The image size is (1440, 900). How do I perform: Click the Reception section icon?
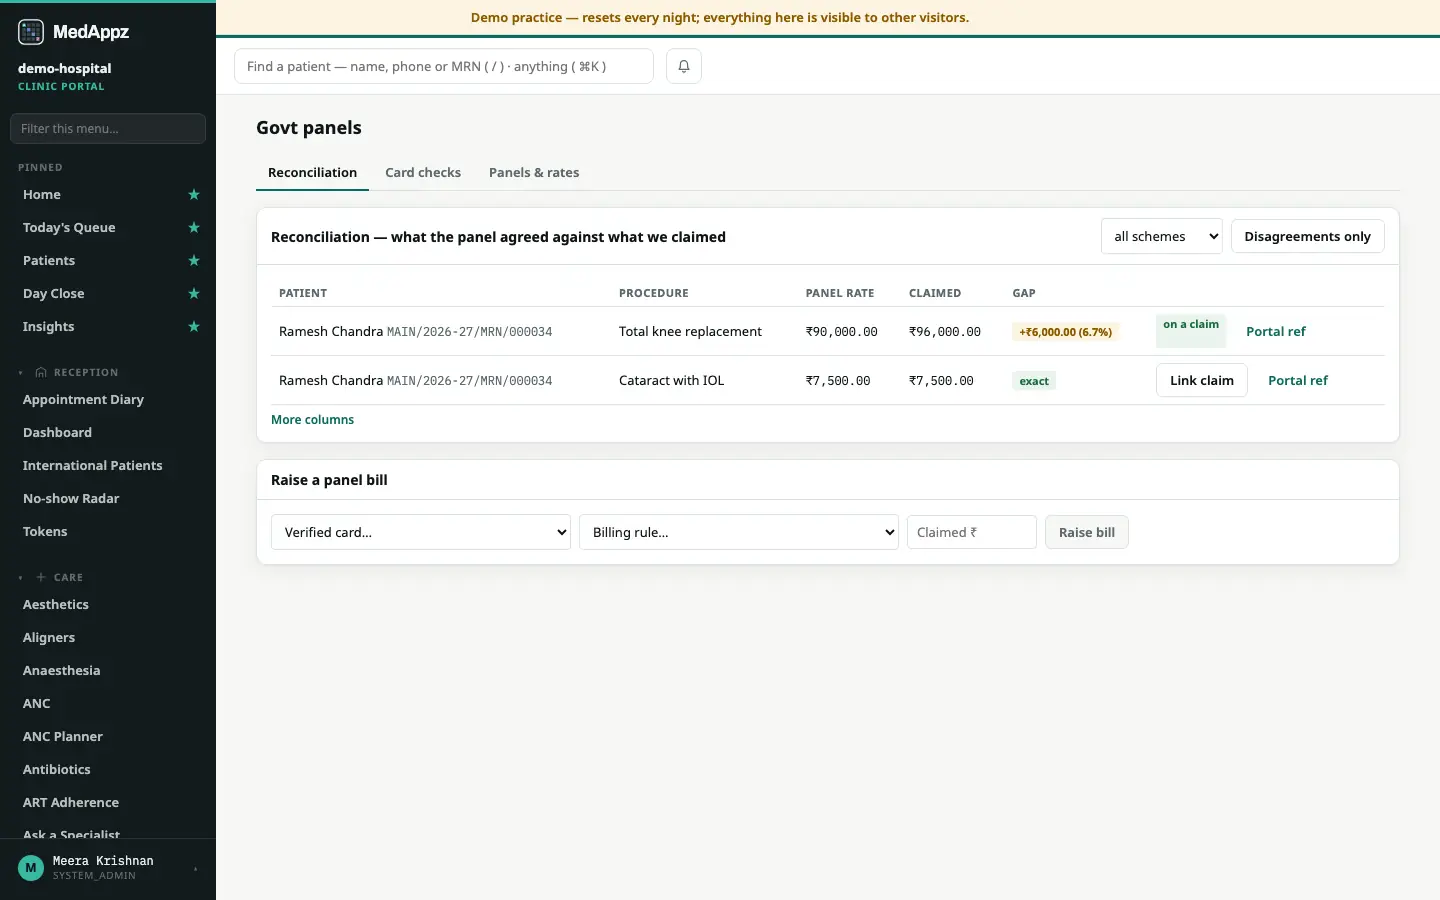click(x=41, y=373)
